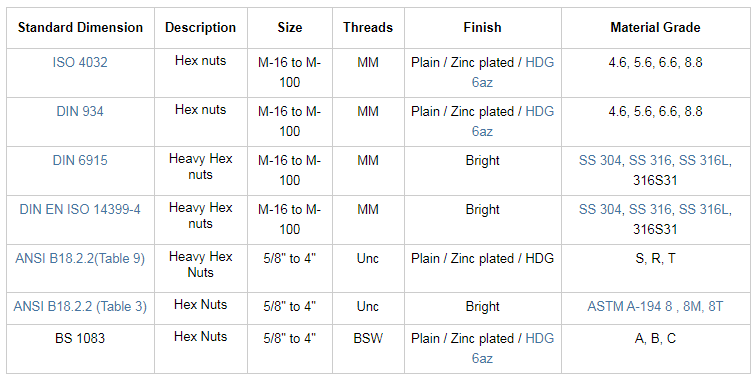Viewport: 756px width, 383px height.
Task: Click the Threads column header
Action: point(368,27)
